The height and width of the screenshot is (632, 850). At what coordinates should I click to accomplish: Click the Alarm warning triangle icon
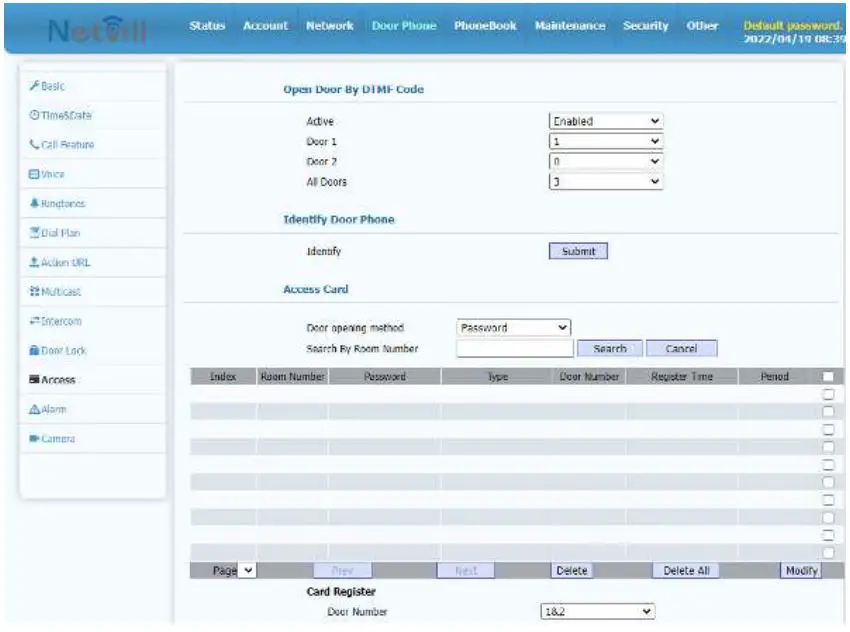[34, 409]
